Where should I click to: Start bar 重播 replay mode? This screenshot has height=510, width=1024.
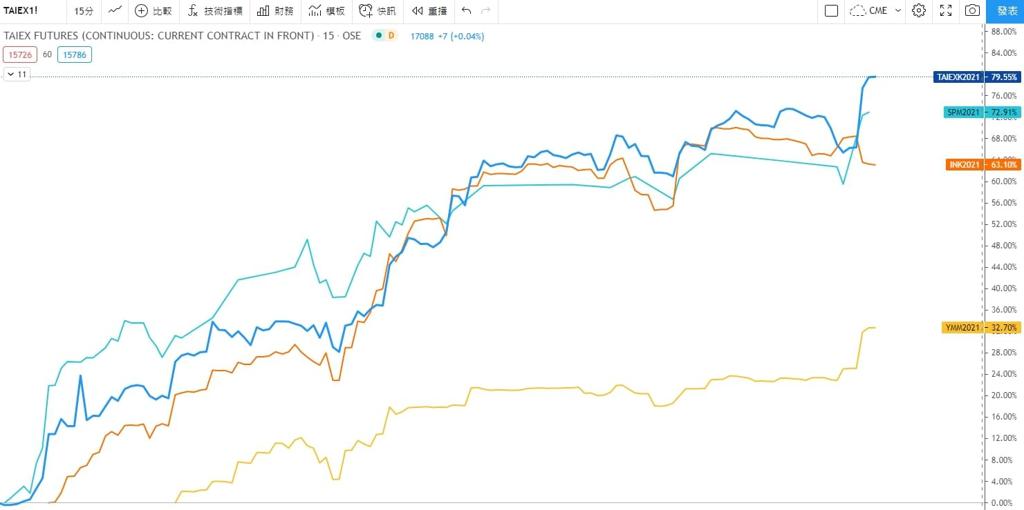(429, 10)
